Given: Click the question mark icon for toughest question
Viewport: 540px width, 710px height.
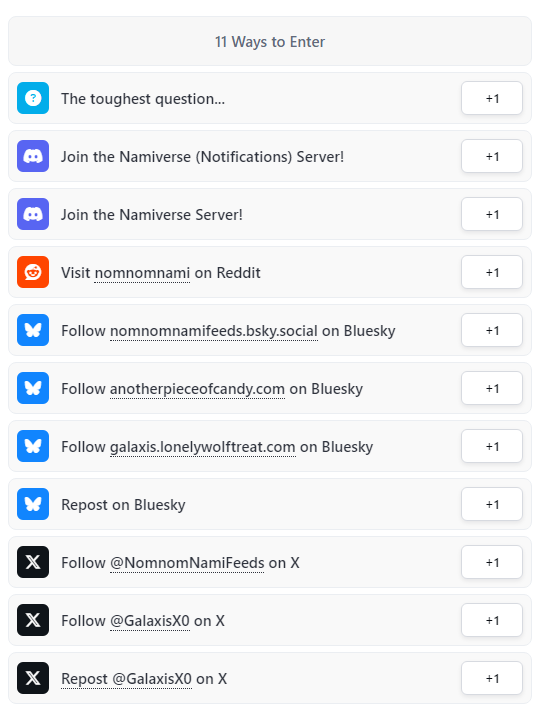Looking at the screenshot, I should click(x=33, y=98).
